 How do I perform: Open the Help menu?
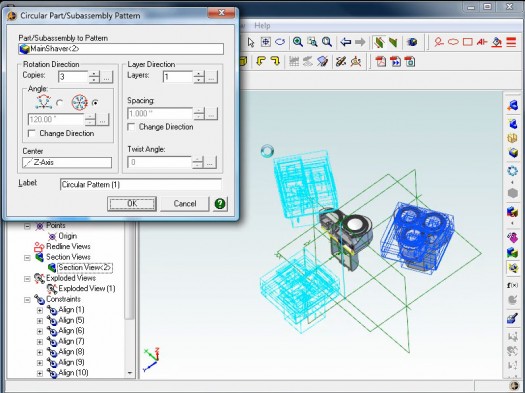[262, 25]
